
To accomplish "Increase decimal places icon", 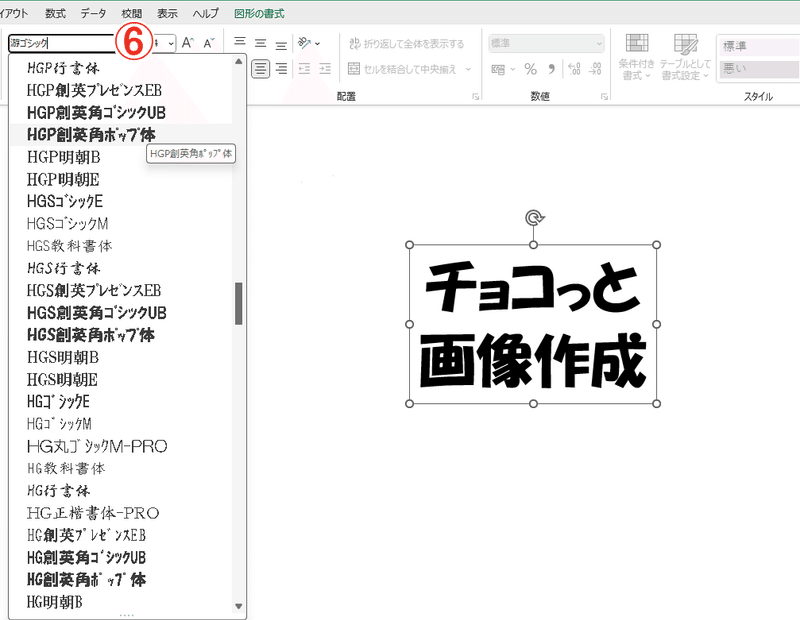I will click(x=574, y=69).
